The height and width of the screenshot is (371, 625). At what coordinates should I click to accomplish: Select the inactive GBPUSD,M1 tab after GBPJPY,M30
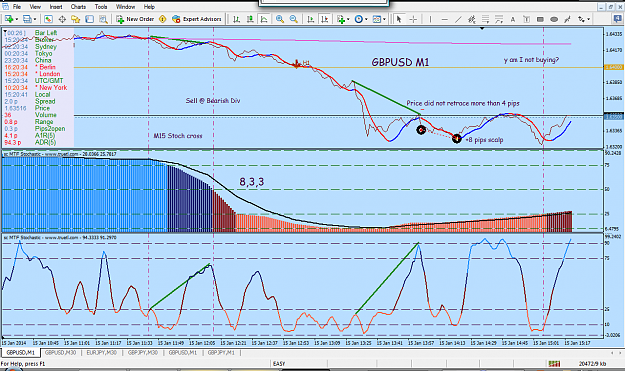click(183, 353)
